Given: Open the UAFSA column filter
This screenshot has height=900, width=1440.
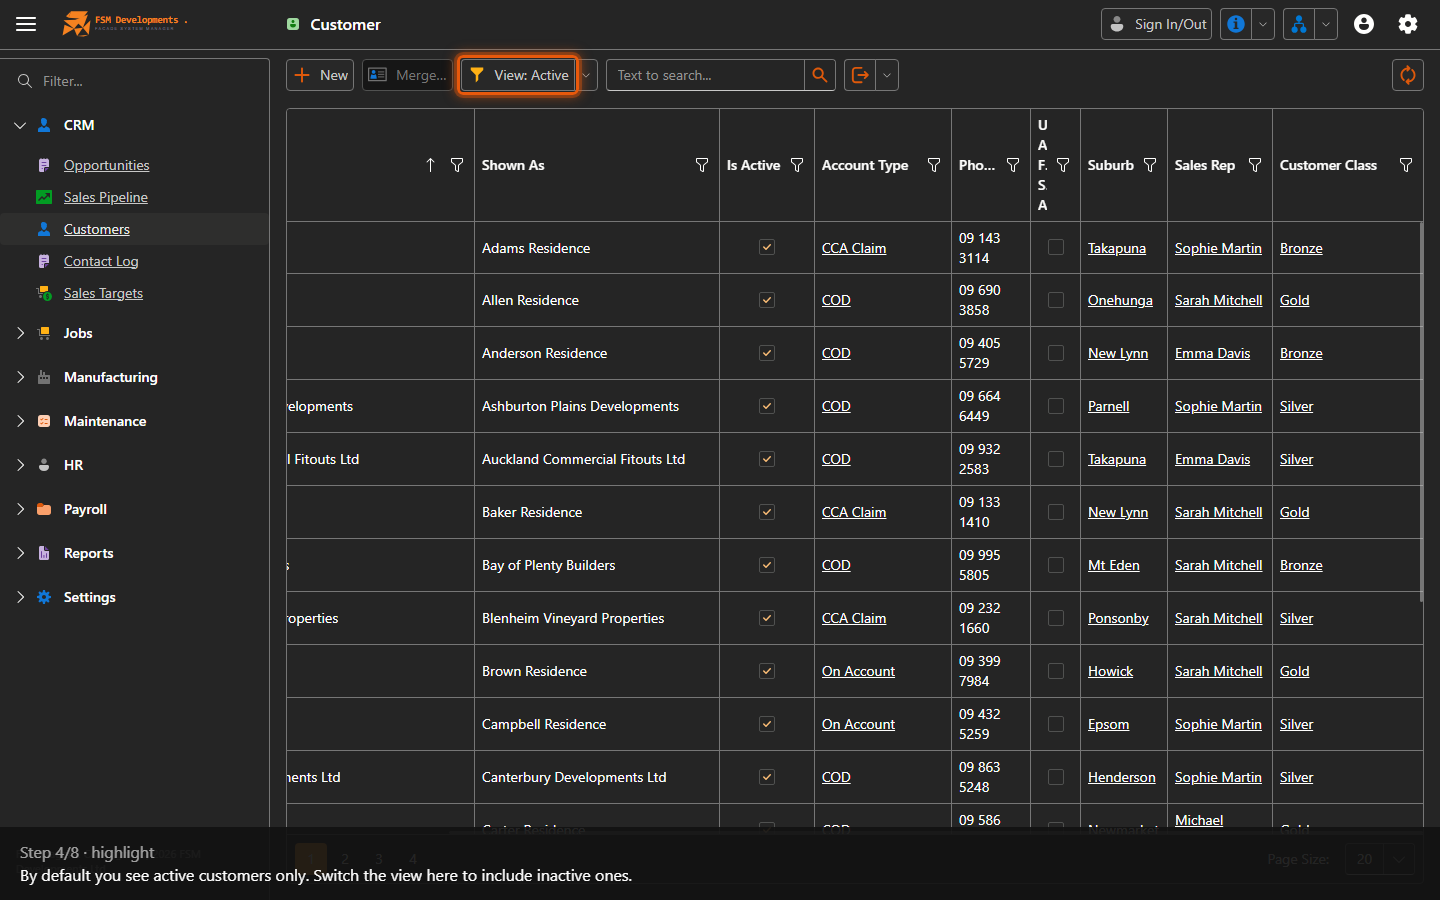Looking at the screenshot, I should coord(1063,165).
